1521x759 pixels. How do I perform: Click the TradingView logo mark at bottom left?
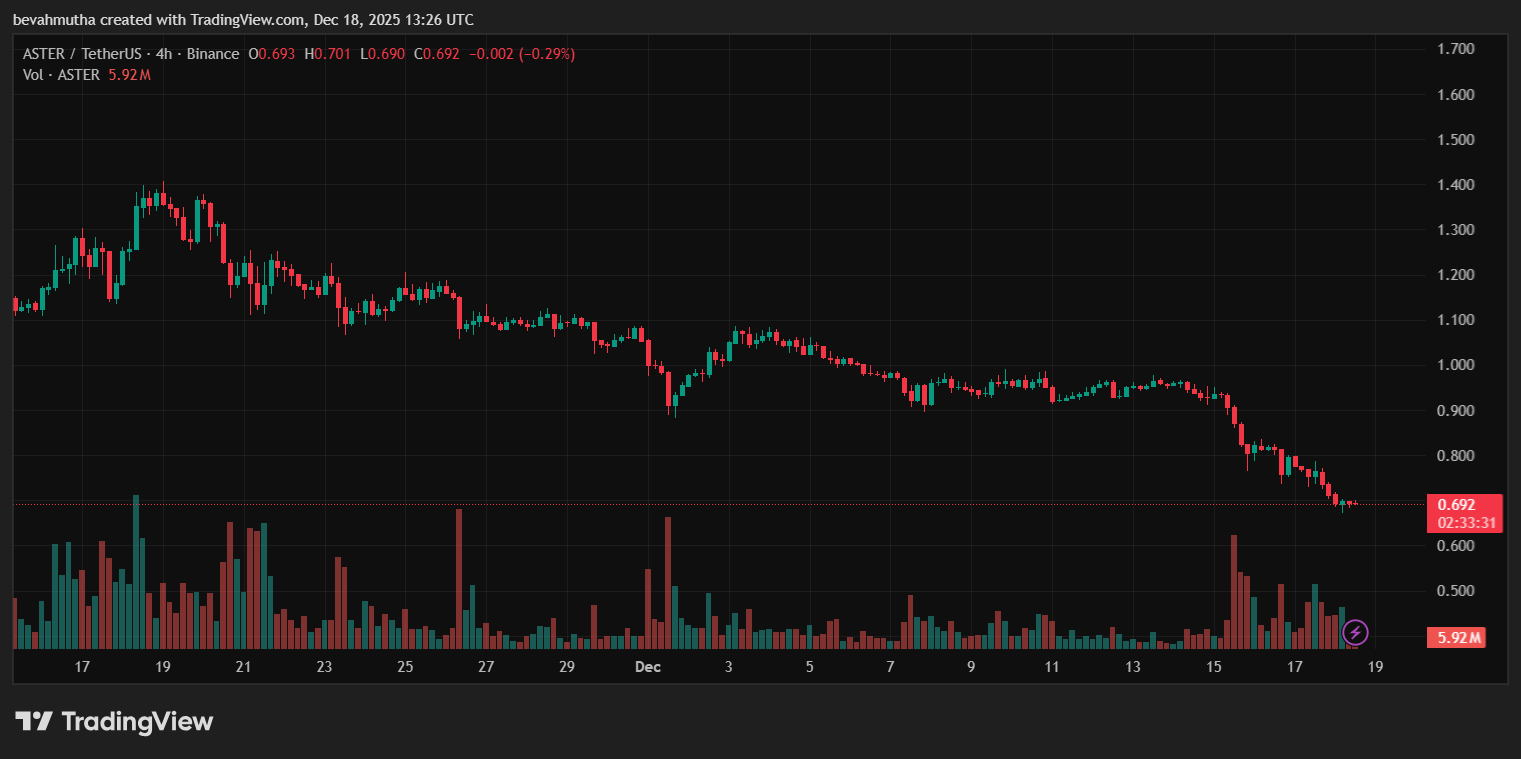pyautogui.click(x=33, y=721)
